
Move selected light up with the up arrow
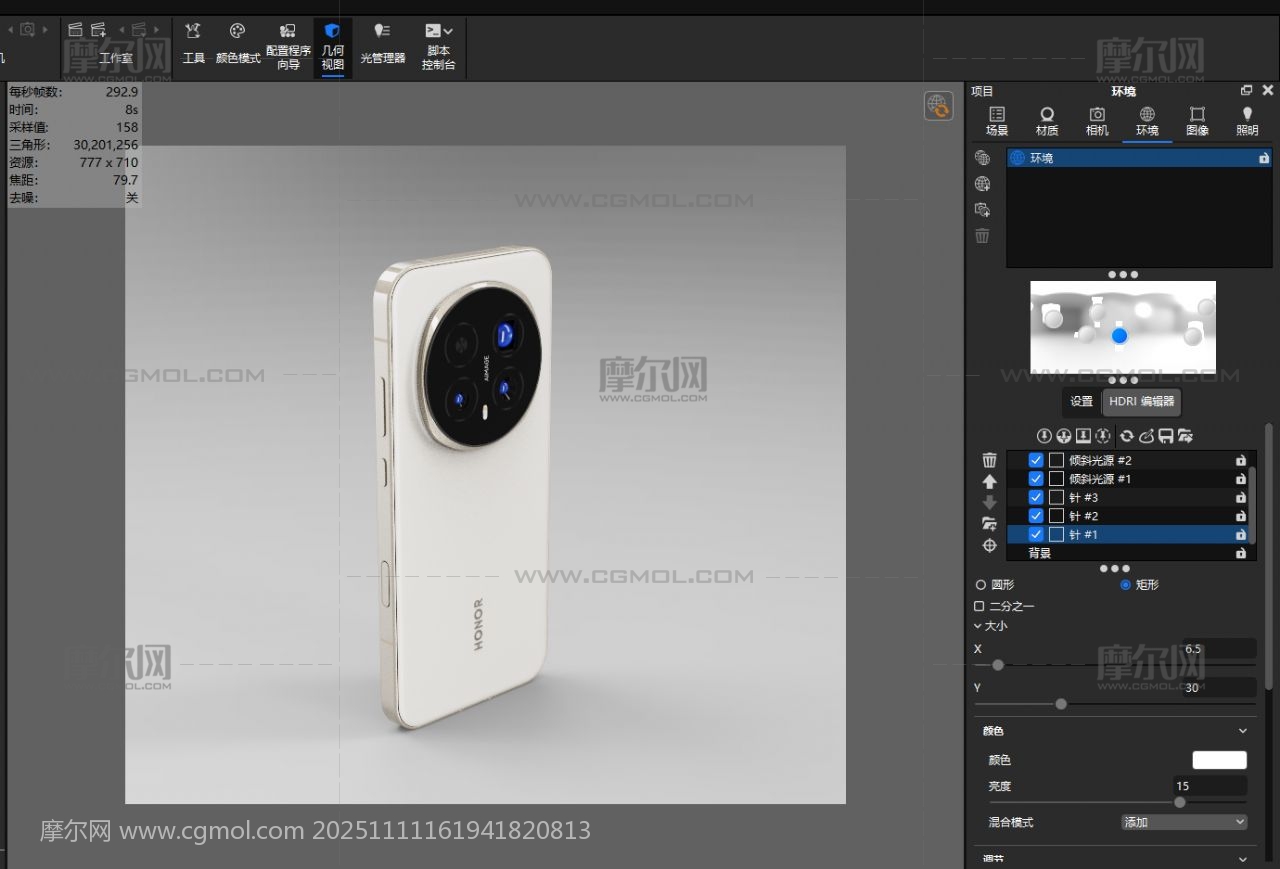[989, 481]
